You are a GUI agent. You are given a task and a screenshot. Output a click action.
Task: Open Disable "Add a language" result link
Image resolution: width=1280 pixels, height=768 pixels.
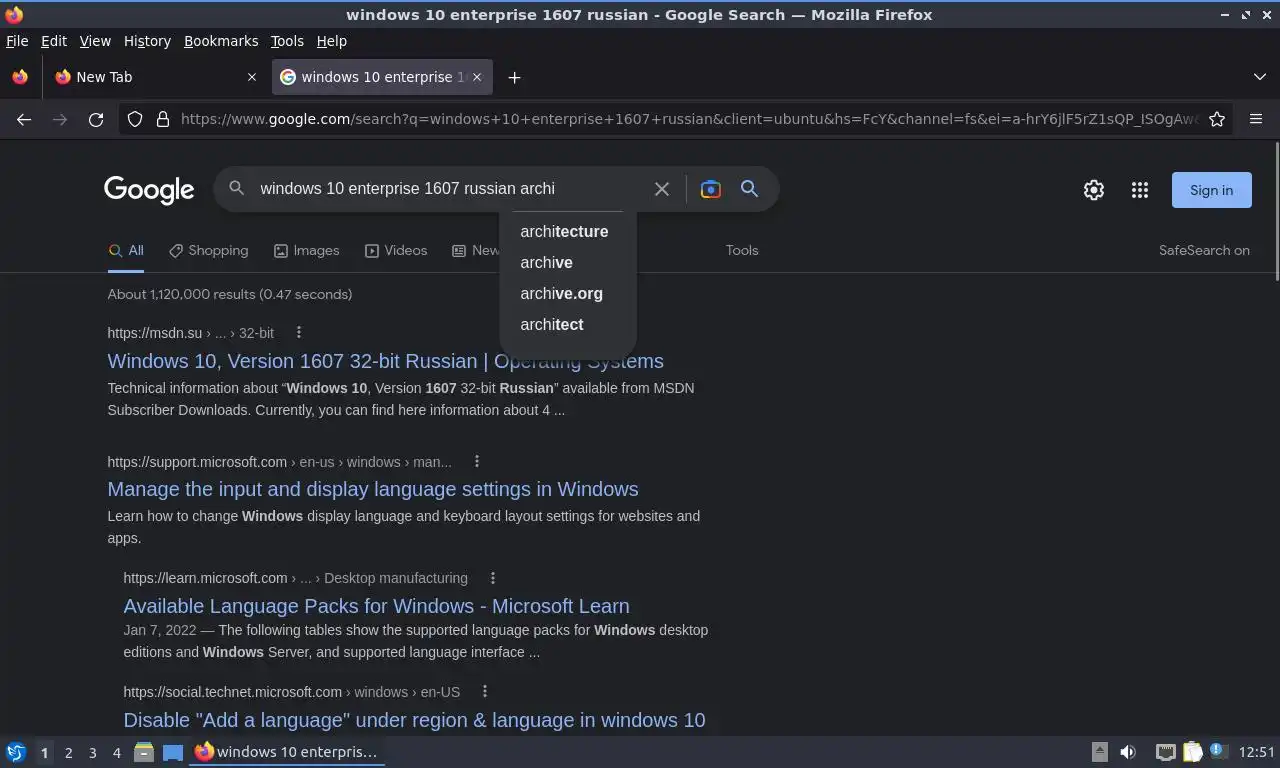pyautogui.click(x=414, y=720)
